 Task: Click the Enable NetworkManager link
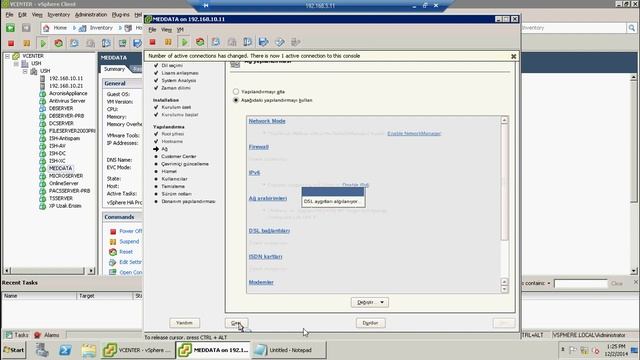[x=414, y=133]
